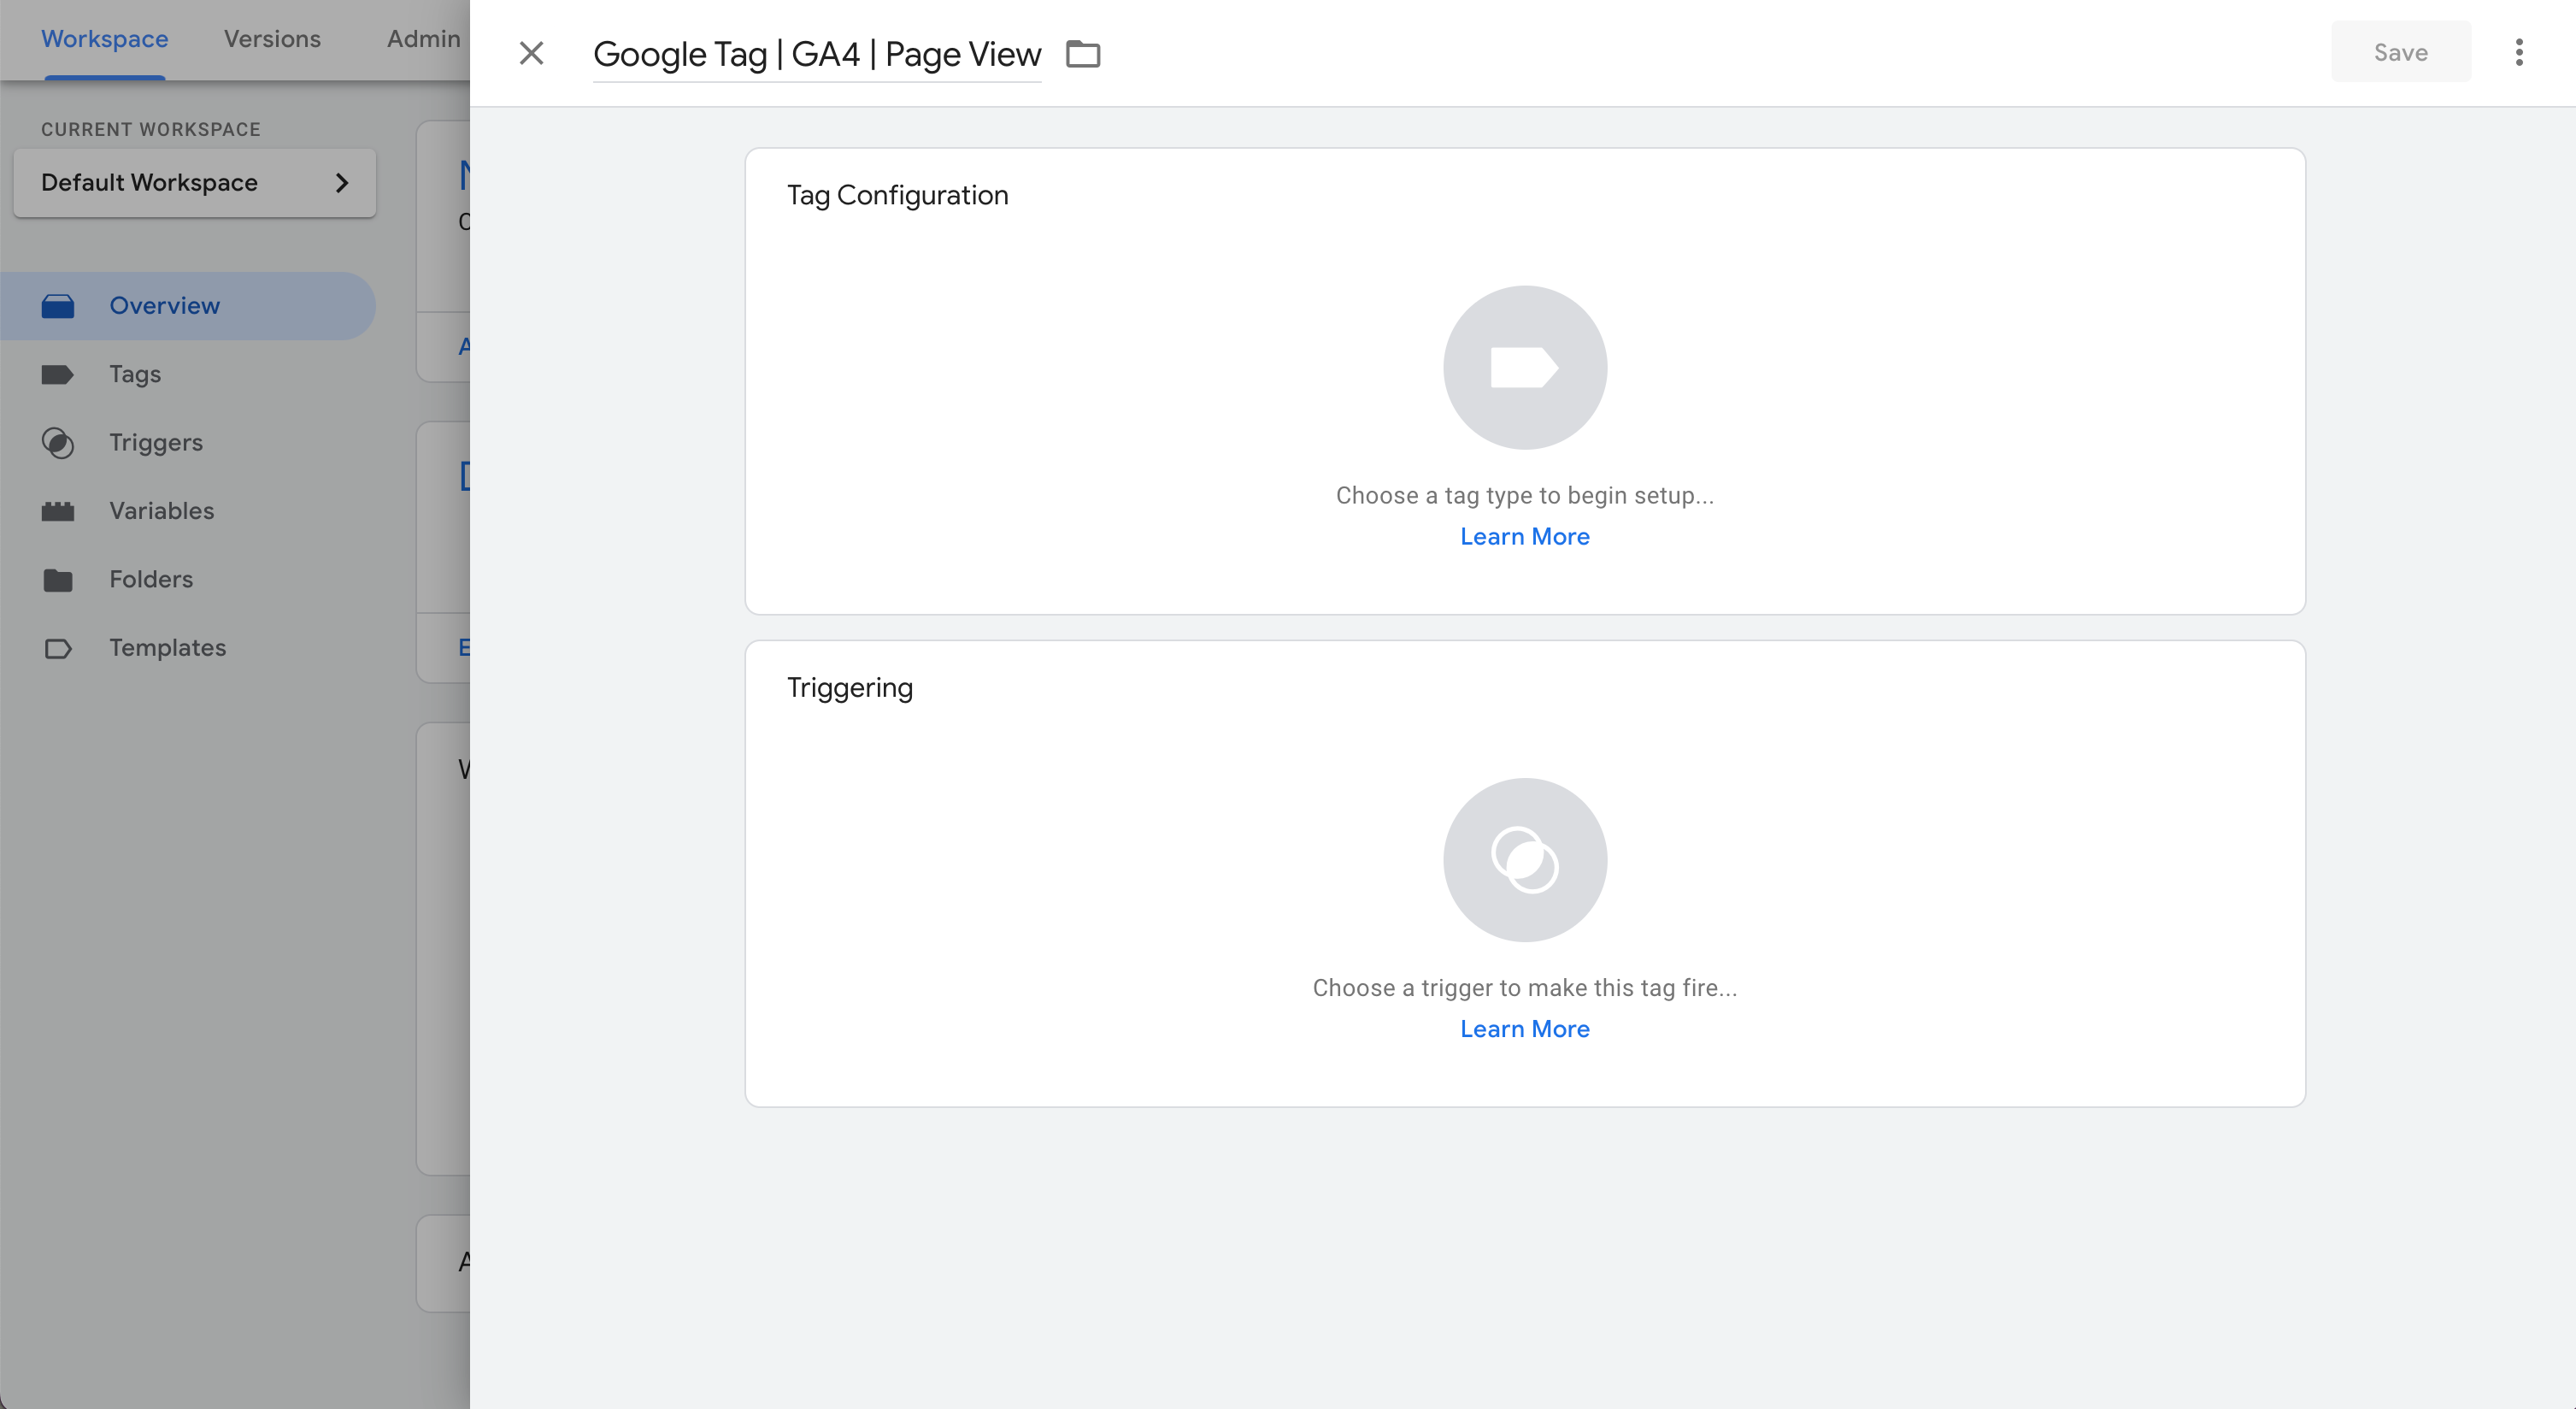Click the Templates icon in sidebar
This screenshot has height=1409, width=2576.
[x=58, y=648]
